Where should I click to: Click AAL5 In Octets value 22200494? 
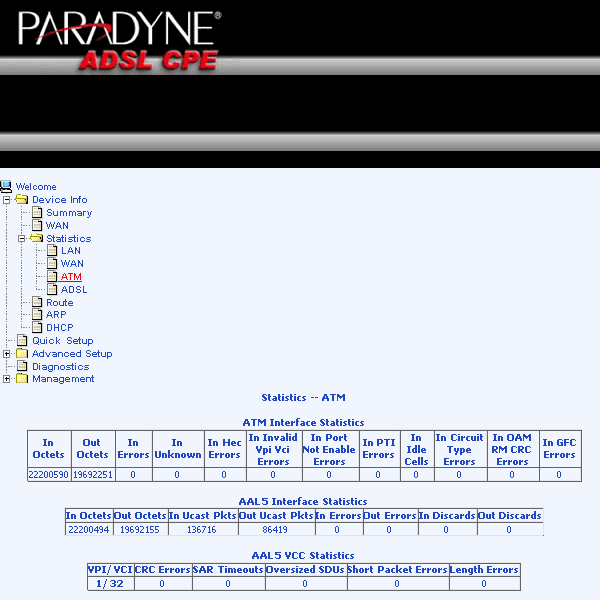point(89,530)
